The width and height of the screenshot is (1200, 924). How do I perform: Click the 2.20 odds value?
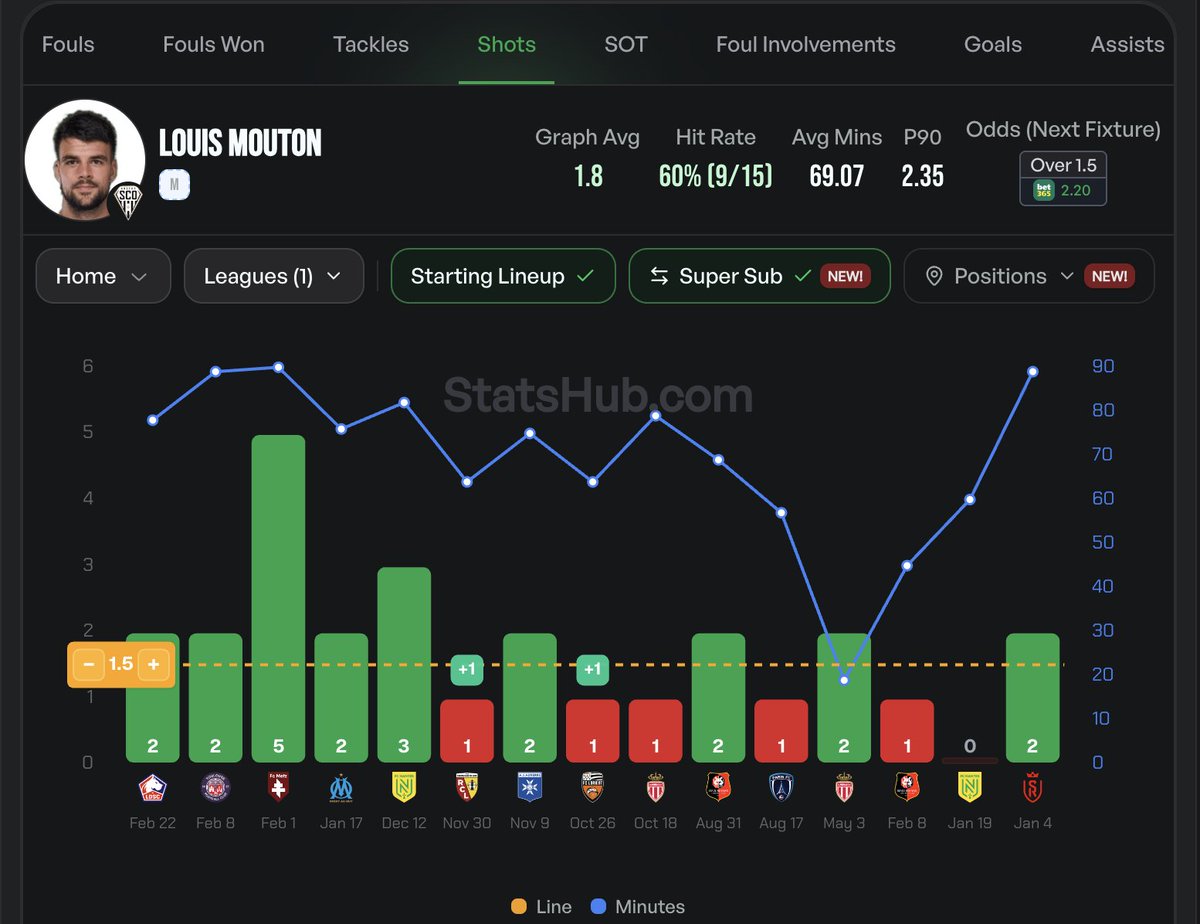click(x=1075, y=190)
